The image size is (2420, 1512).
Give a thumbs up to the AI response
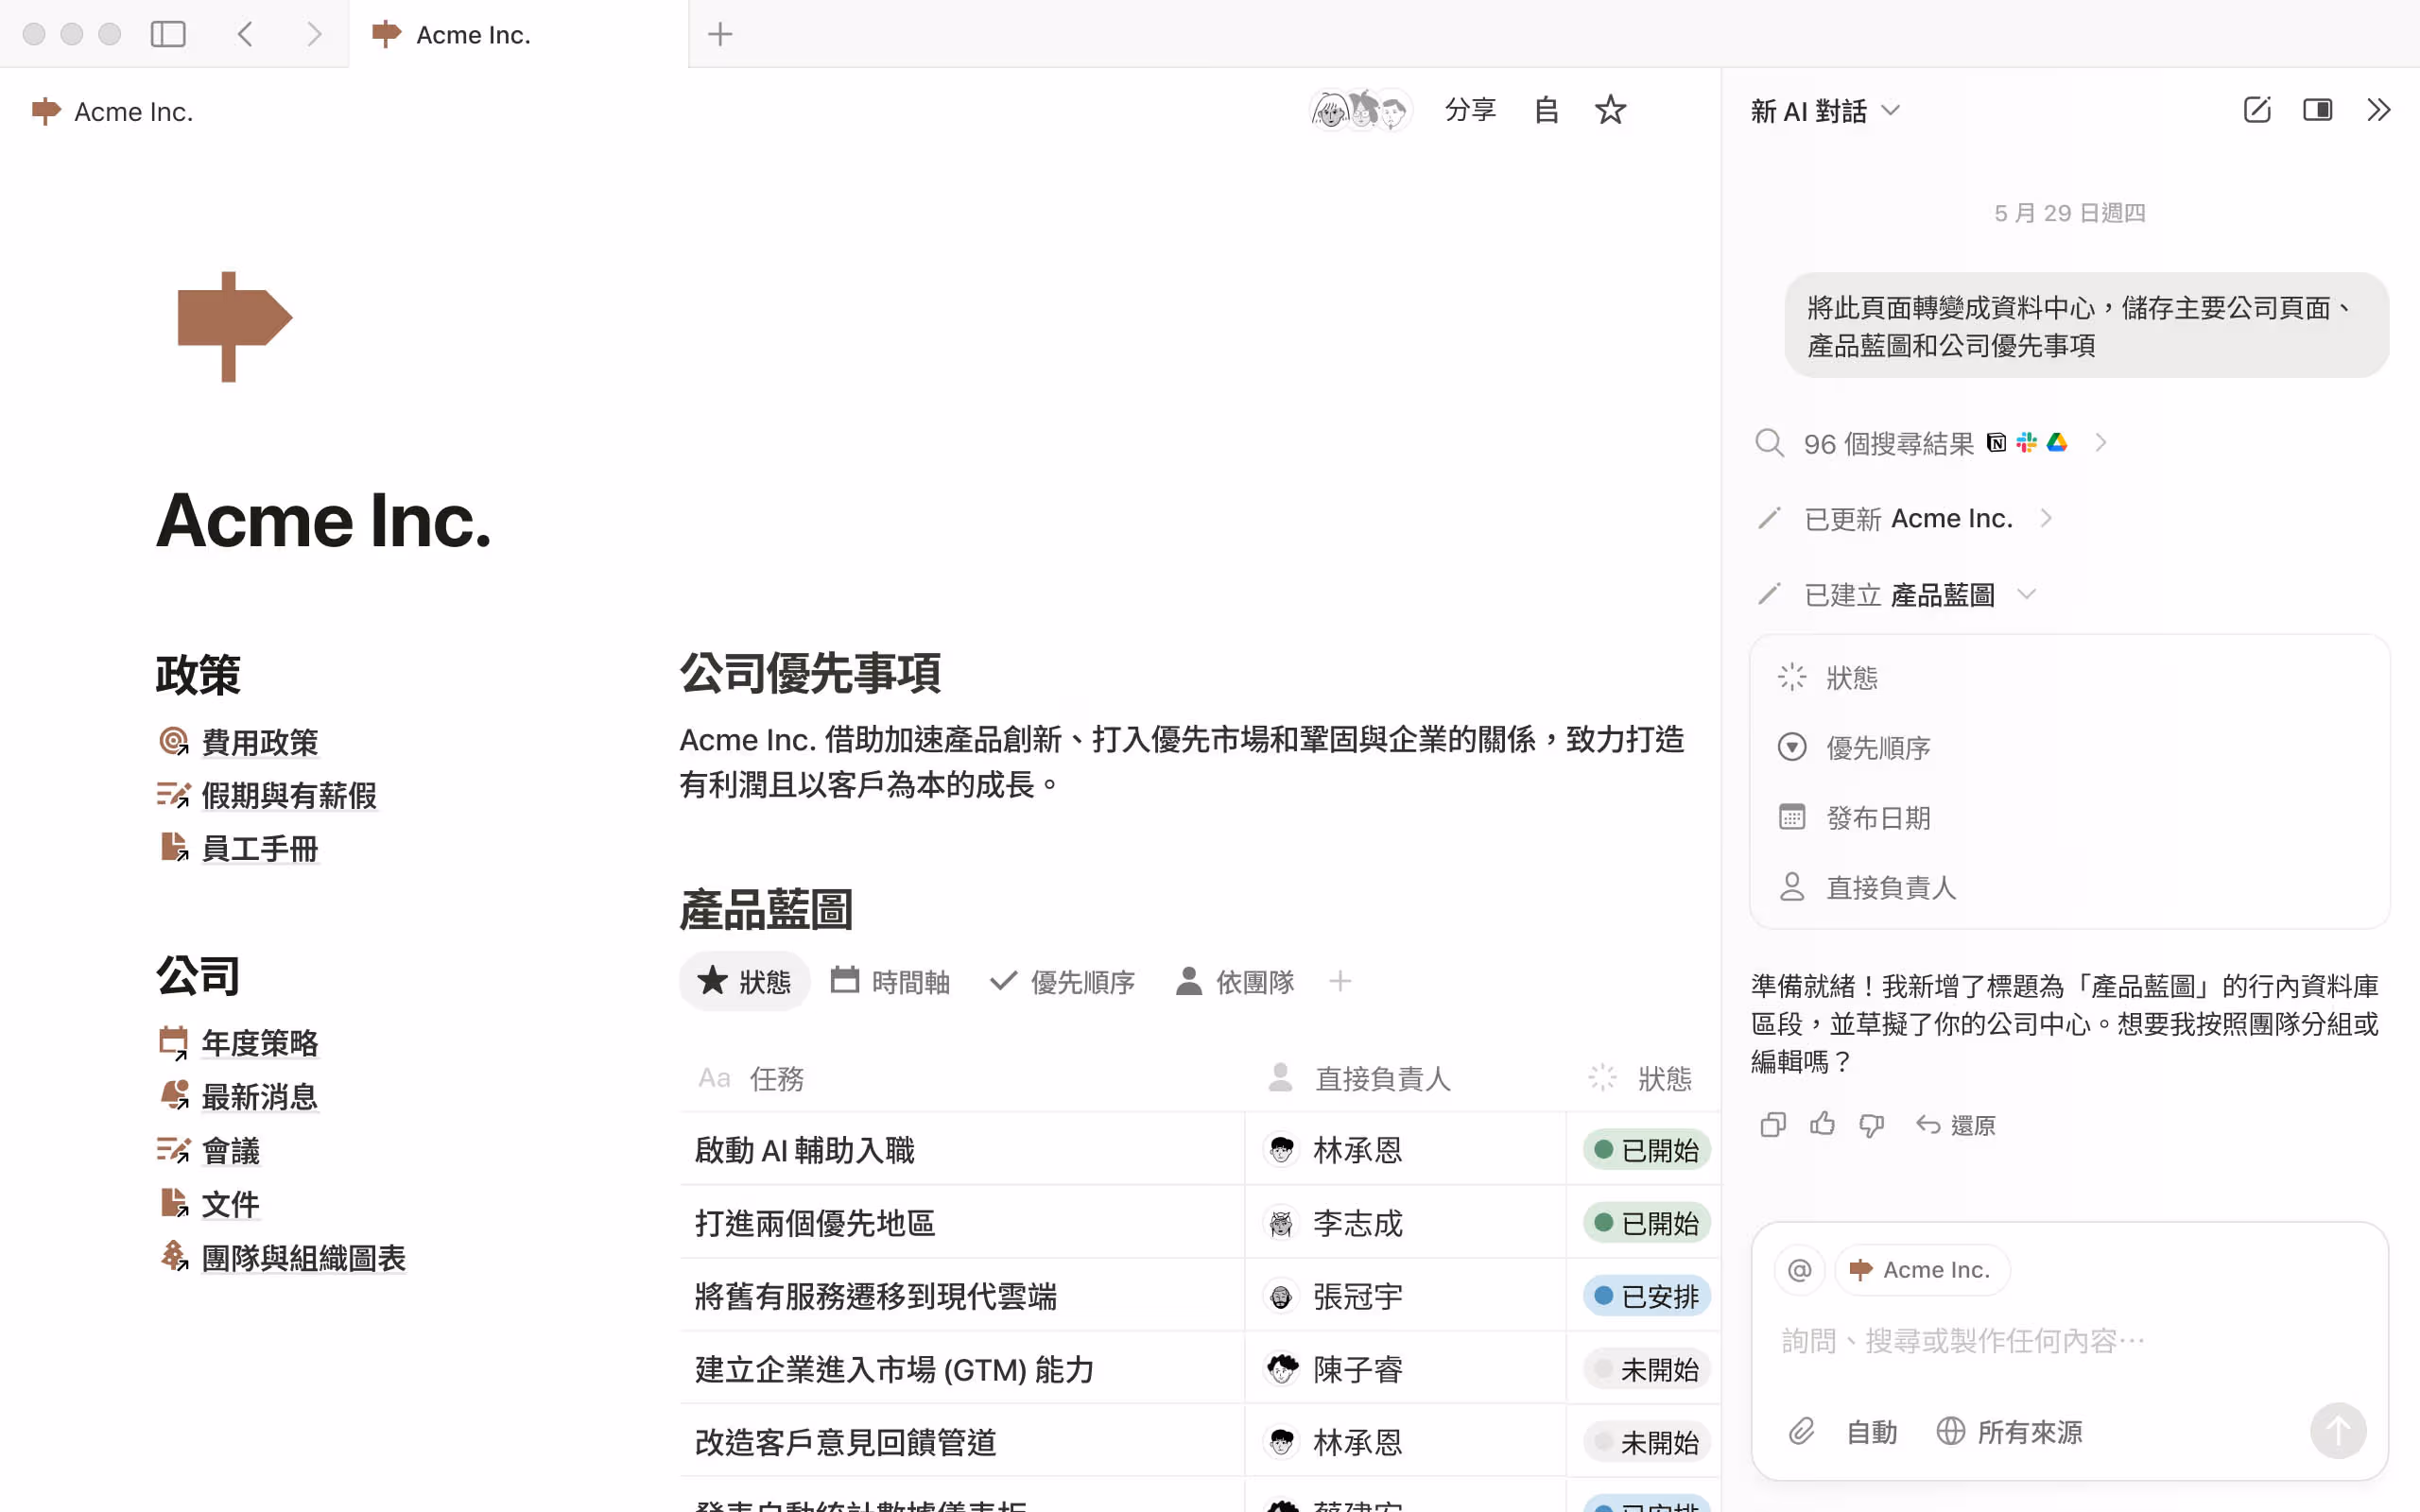coord(1822,1124)
